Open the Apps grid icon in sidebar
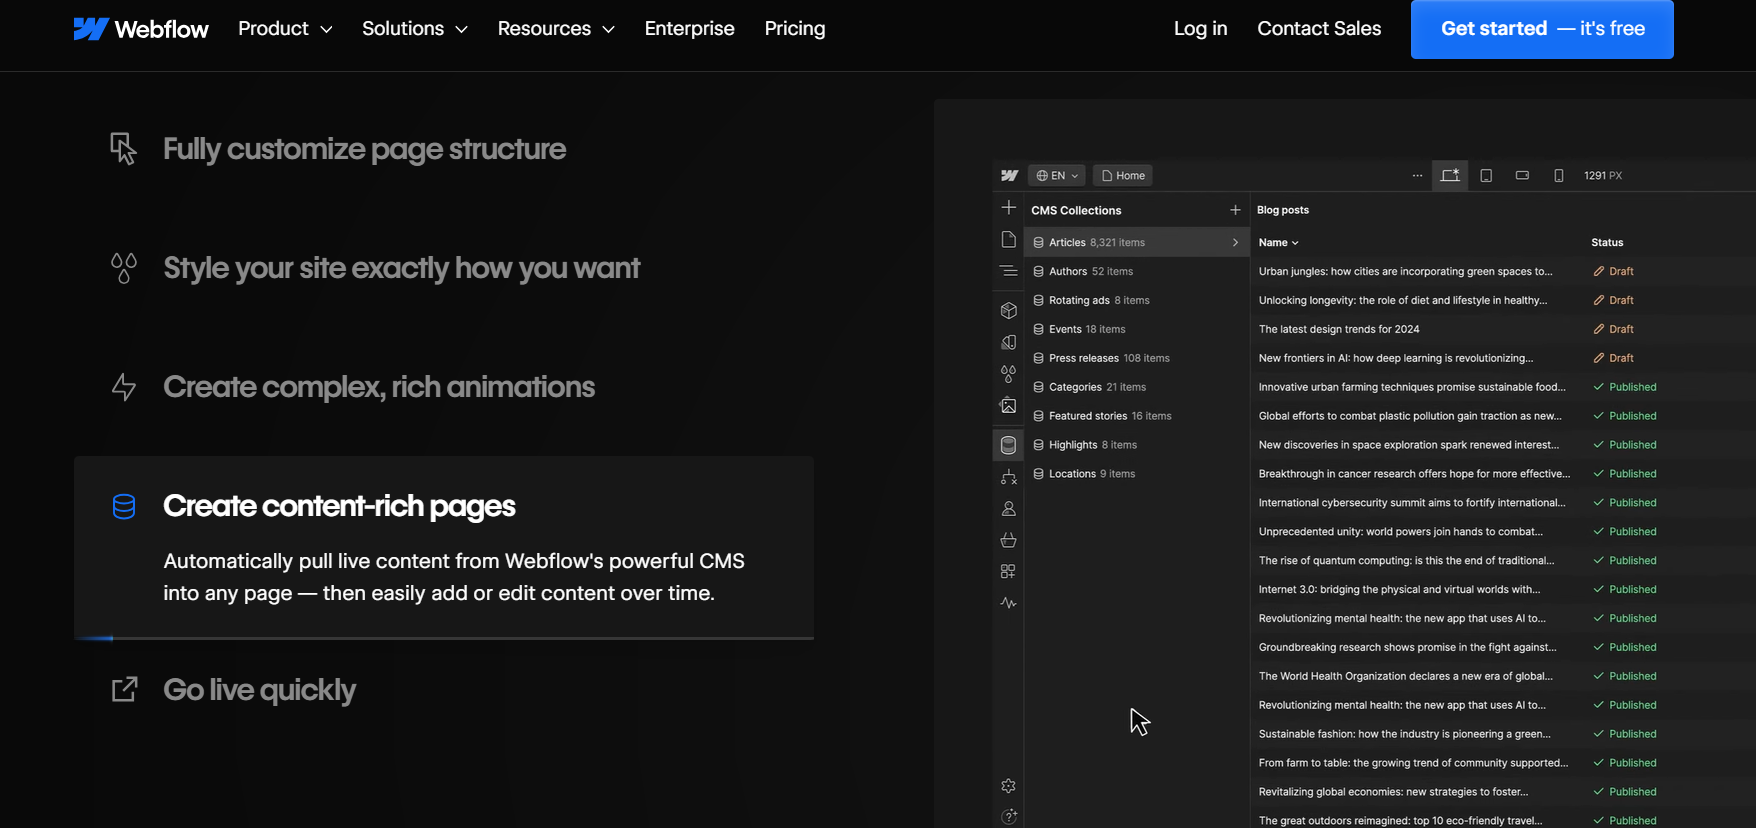This screenshot has height=828, width=1756. [x=1008, y=571]
